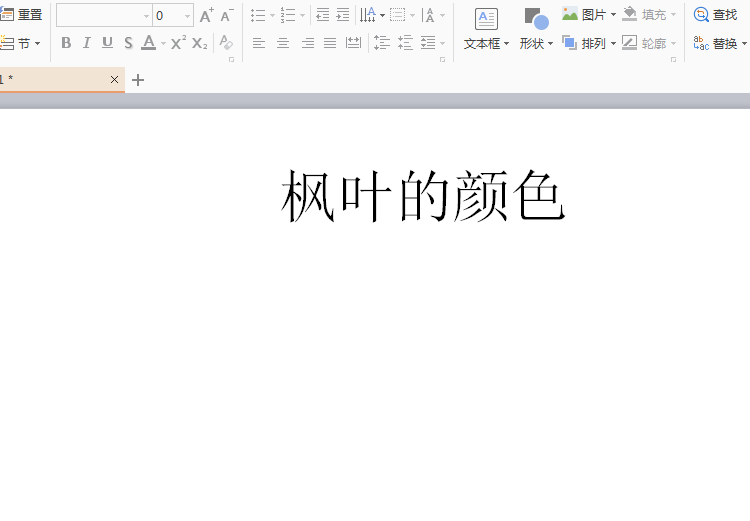Apply numbered list

tap(288, 15)
